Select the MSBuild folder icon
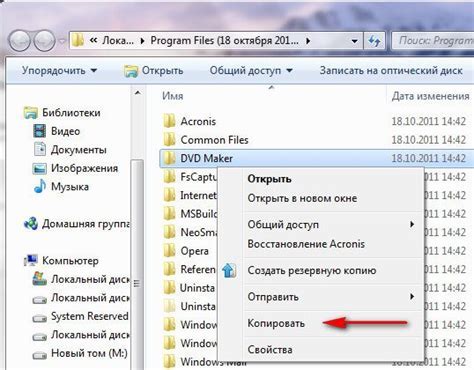 (169, 214)
